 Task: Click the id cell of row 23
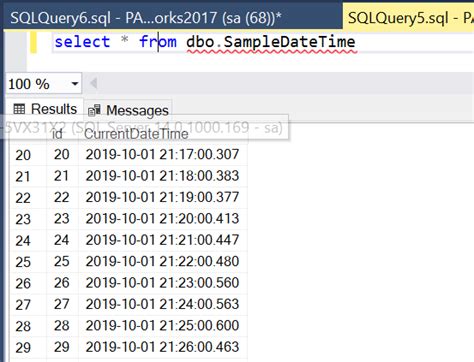coord(62,218)
